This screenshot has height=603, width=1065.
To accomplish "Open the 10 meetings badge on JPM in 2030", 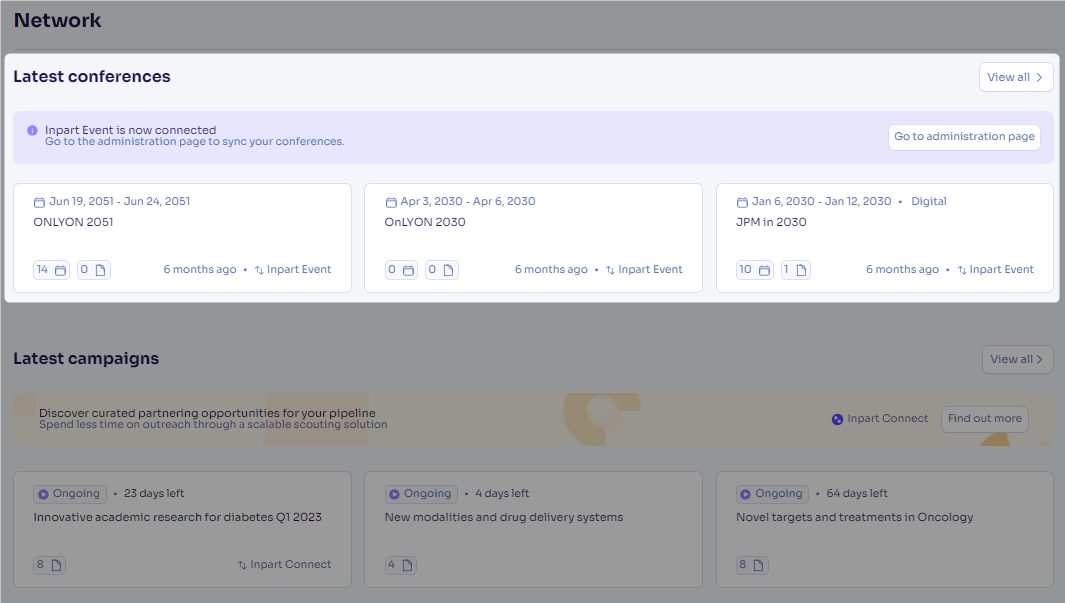I will tap(755, 270).
